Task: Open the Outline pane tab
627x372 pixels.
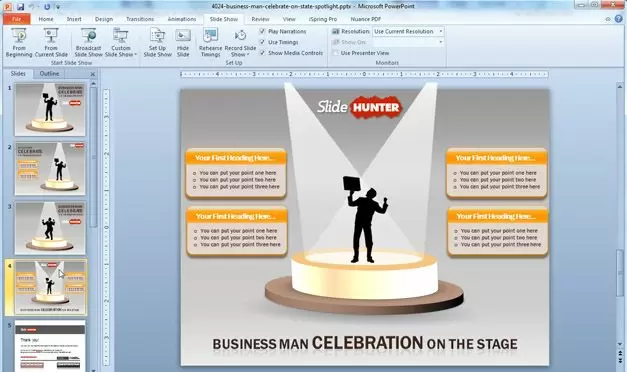Action: [49, 74]
